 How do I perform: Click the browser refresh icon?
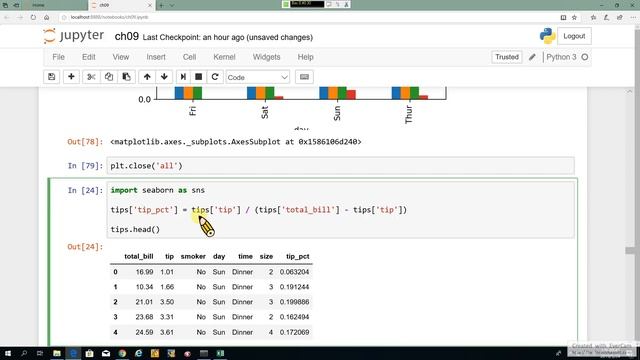click(x=33, y=17)
